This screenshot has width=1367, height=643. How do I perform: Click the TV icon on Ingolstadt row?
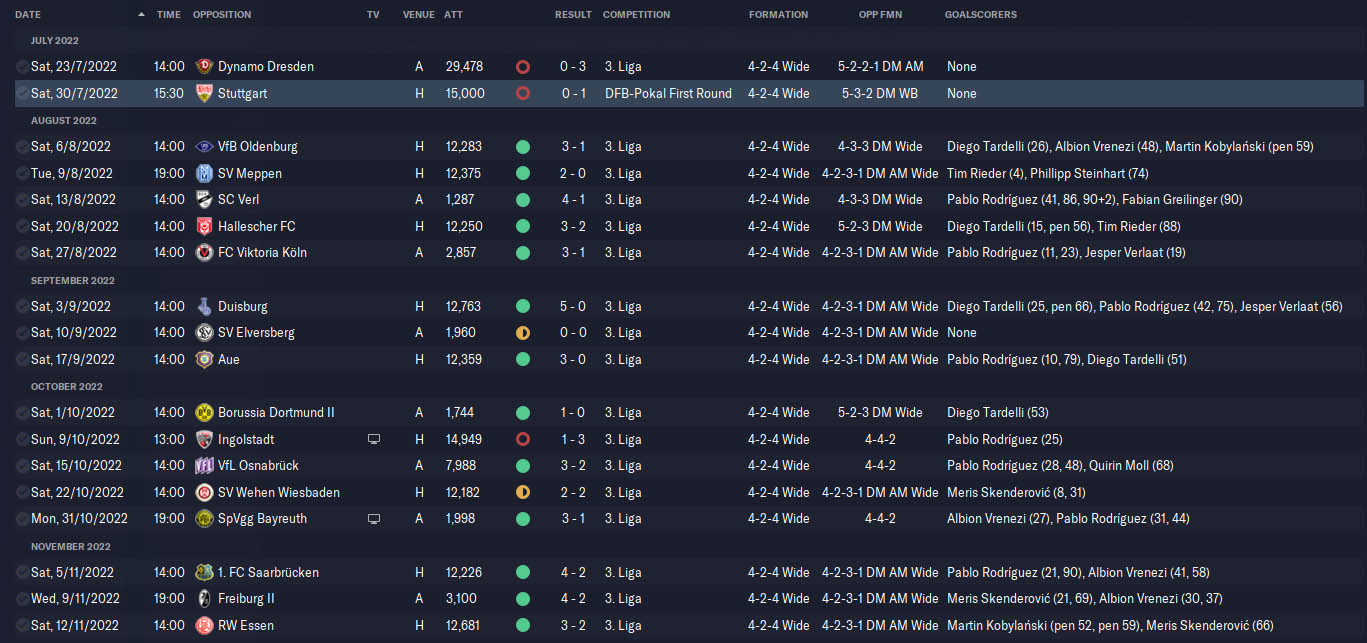tap(374, 439)
